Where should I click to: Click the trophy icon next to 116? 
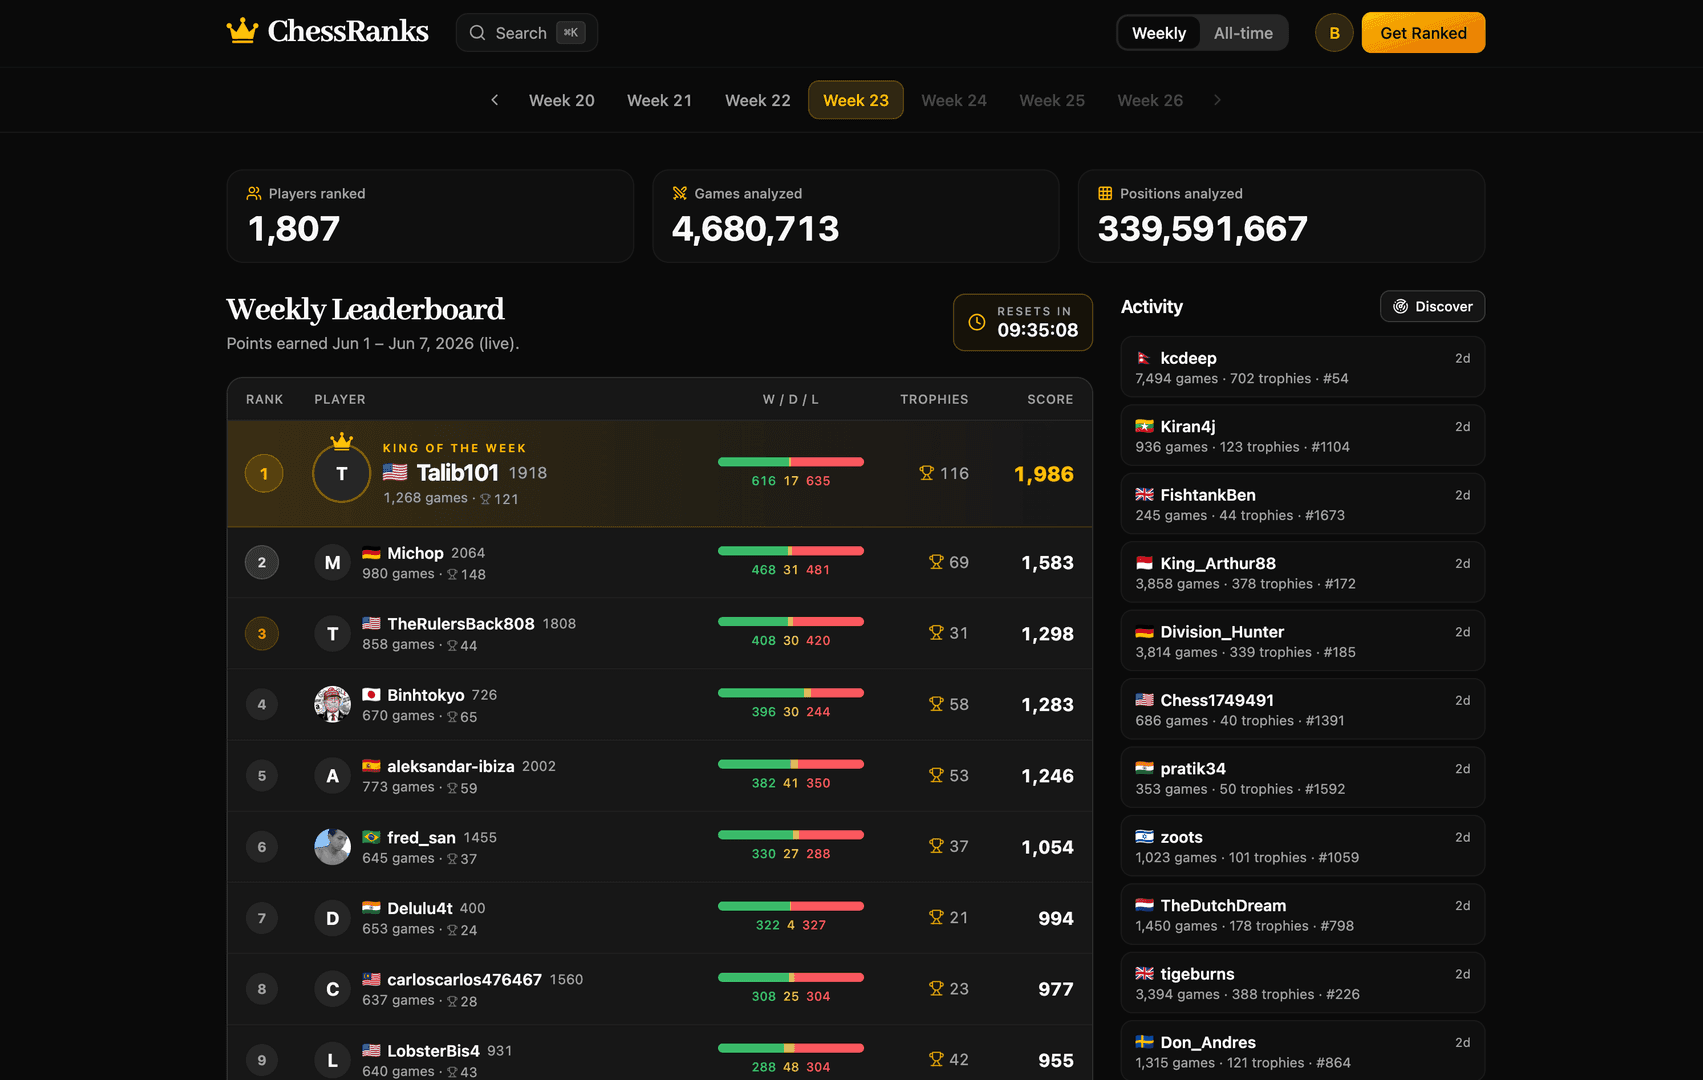point(927,473)
